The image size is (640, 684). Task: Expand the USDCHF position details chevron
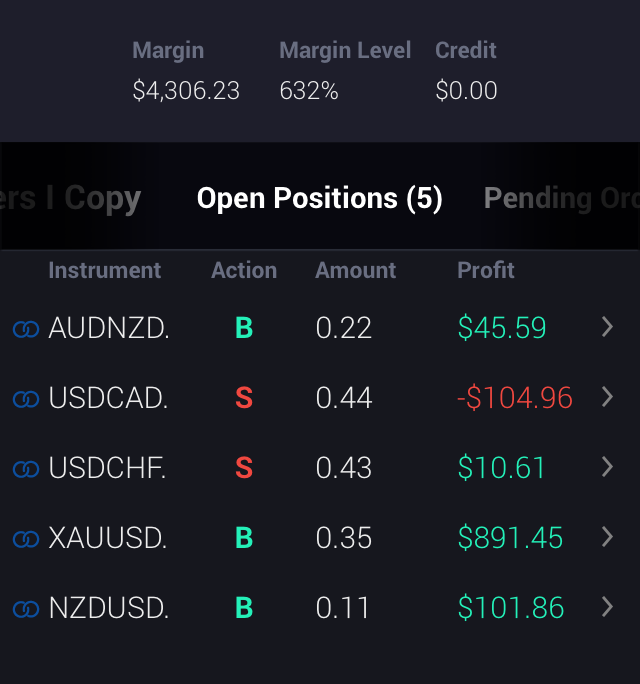[x=607, y=467]
